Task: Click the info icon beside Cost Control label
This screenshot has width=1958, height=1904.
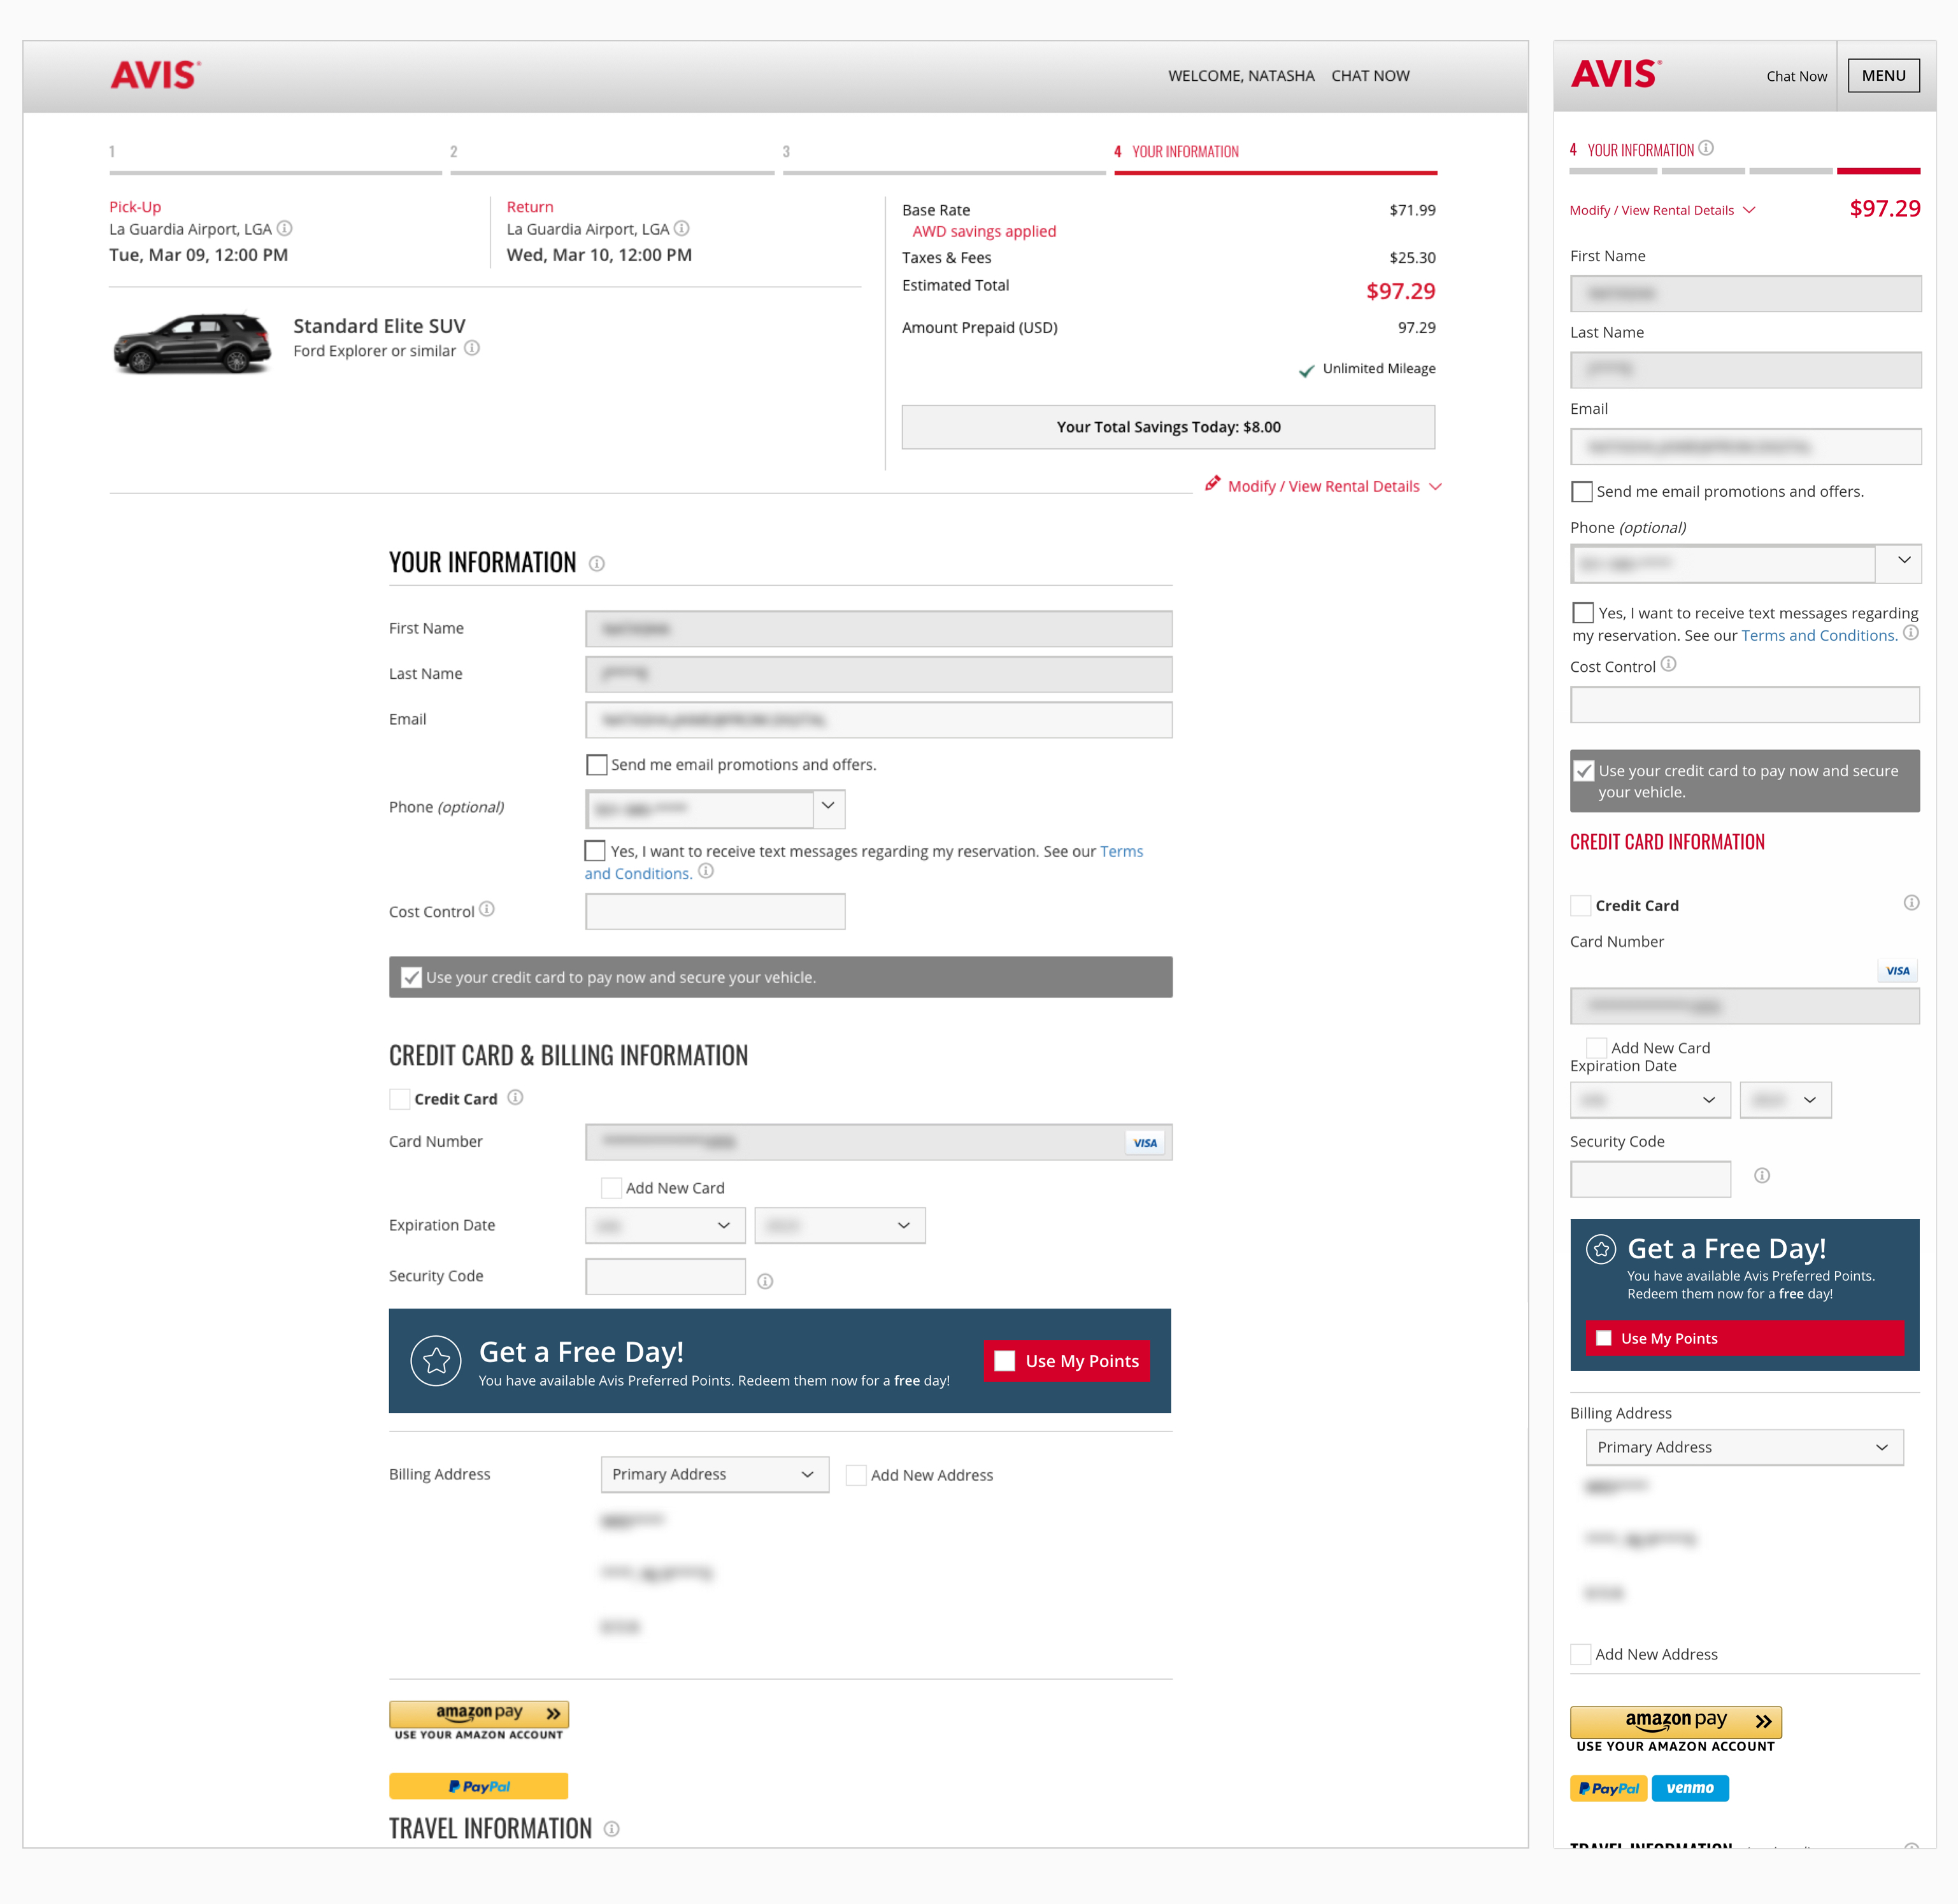Action: 487,909
